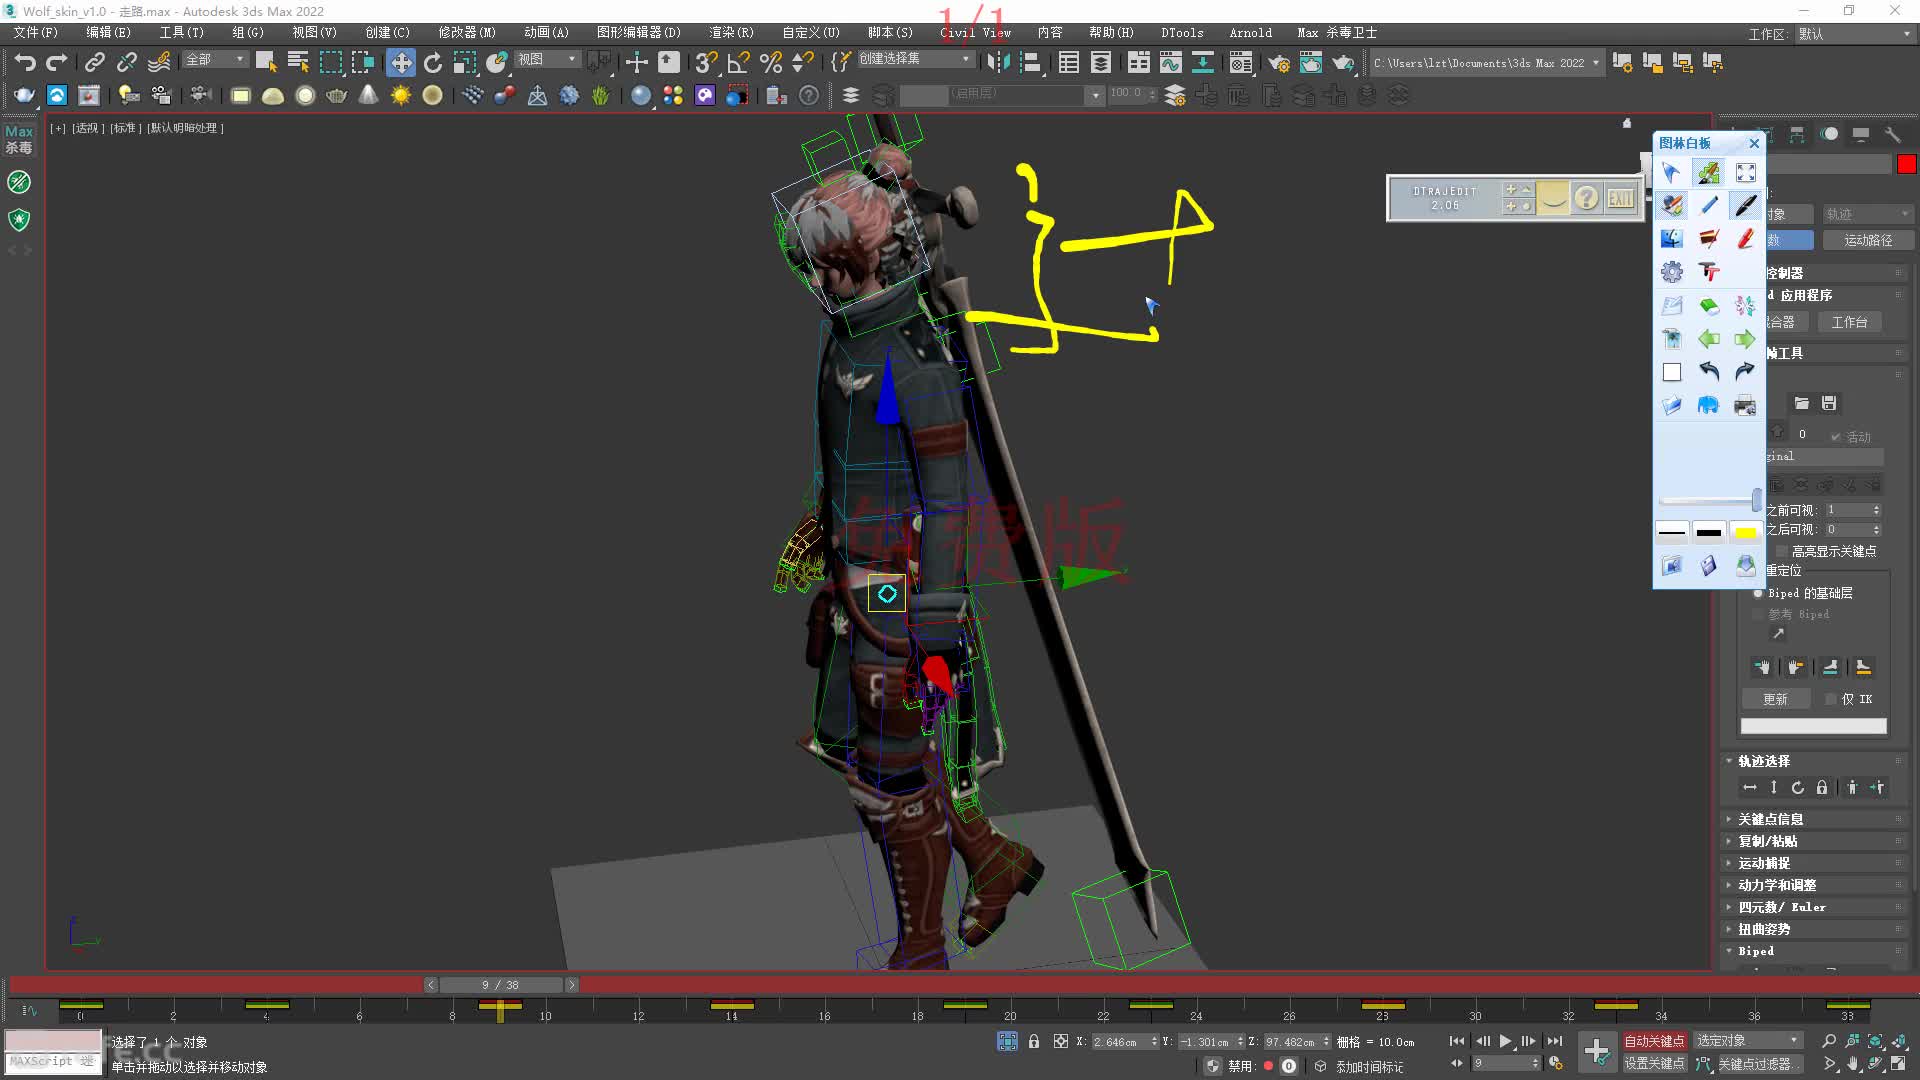1920x1080 pixels.
Task: Click the whiteboard undo curved arrow
Action: pyautogui.click(x=1709, y=371)
